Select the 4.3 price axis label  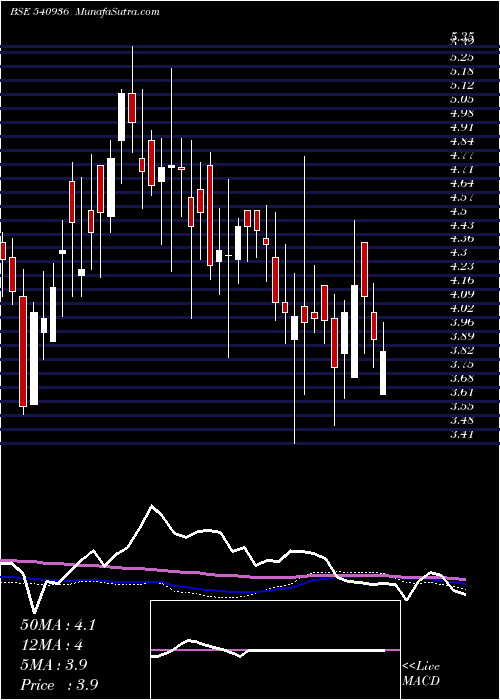[458, 252]
